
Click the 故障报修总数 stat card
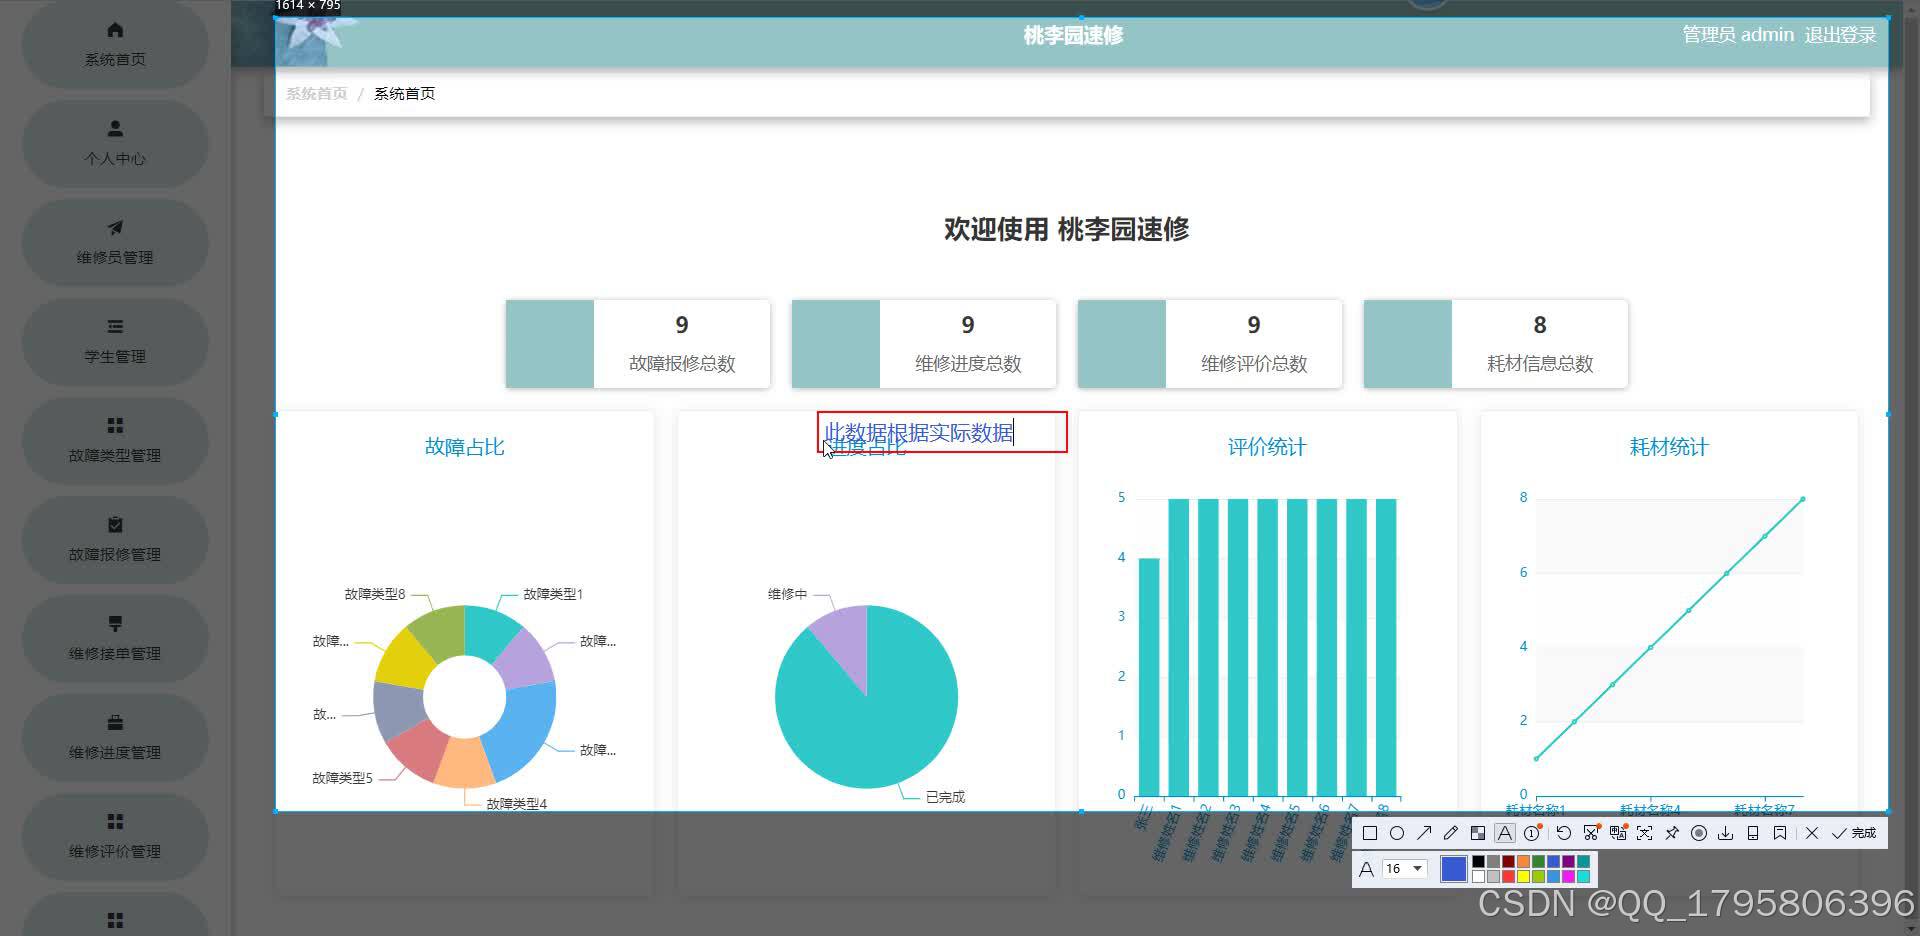(638, 343)
